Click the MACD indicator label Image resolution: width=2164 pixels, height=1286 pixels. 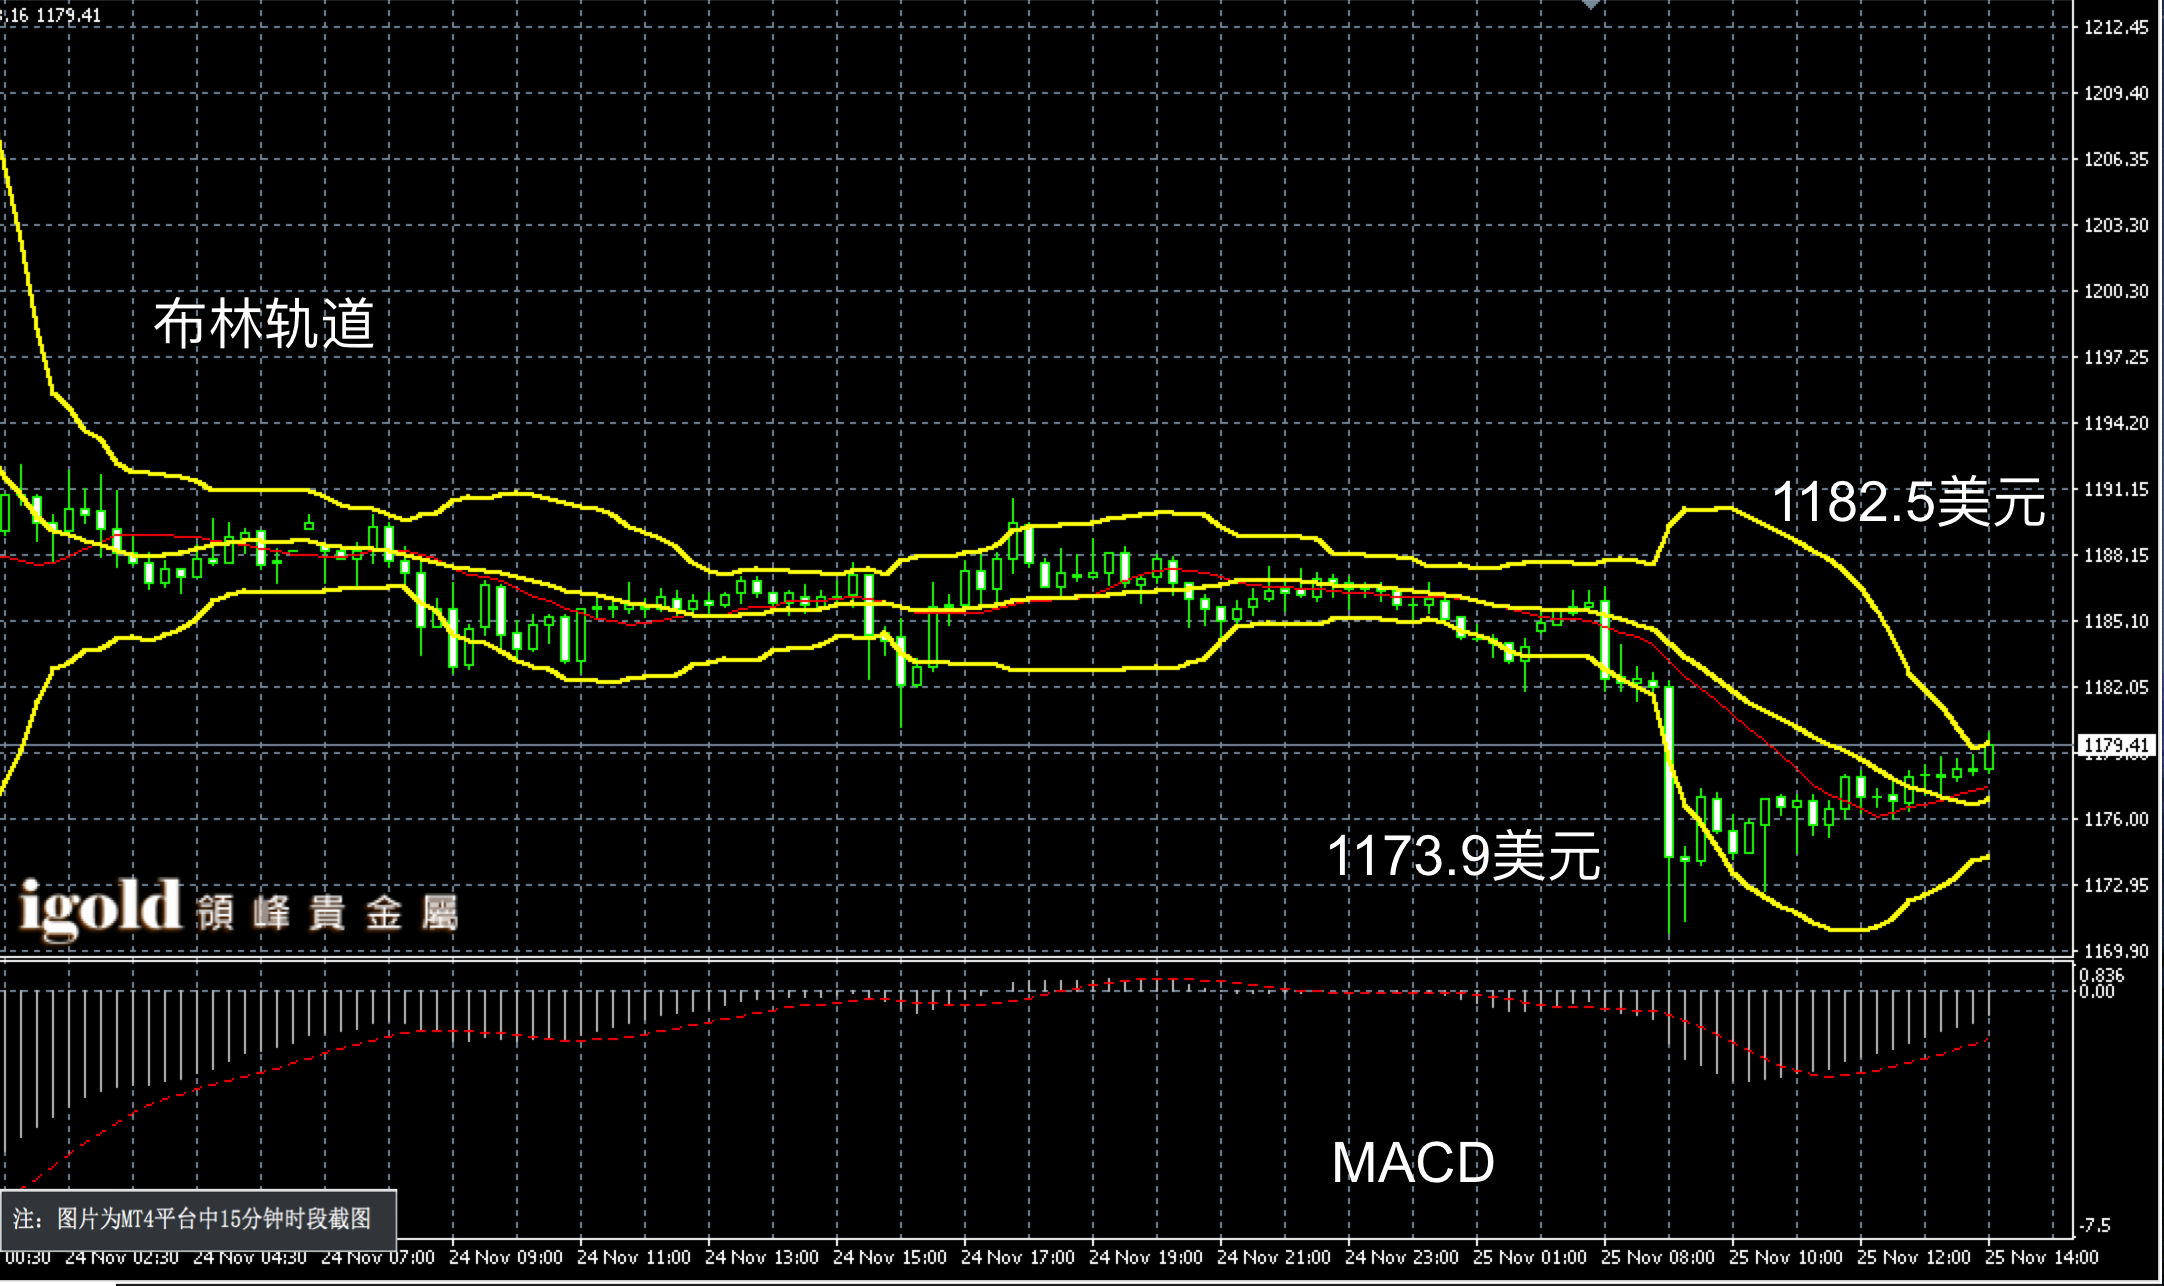[x=1412, y=1162]
